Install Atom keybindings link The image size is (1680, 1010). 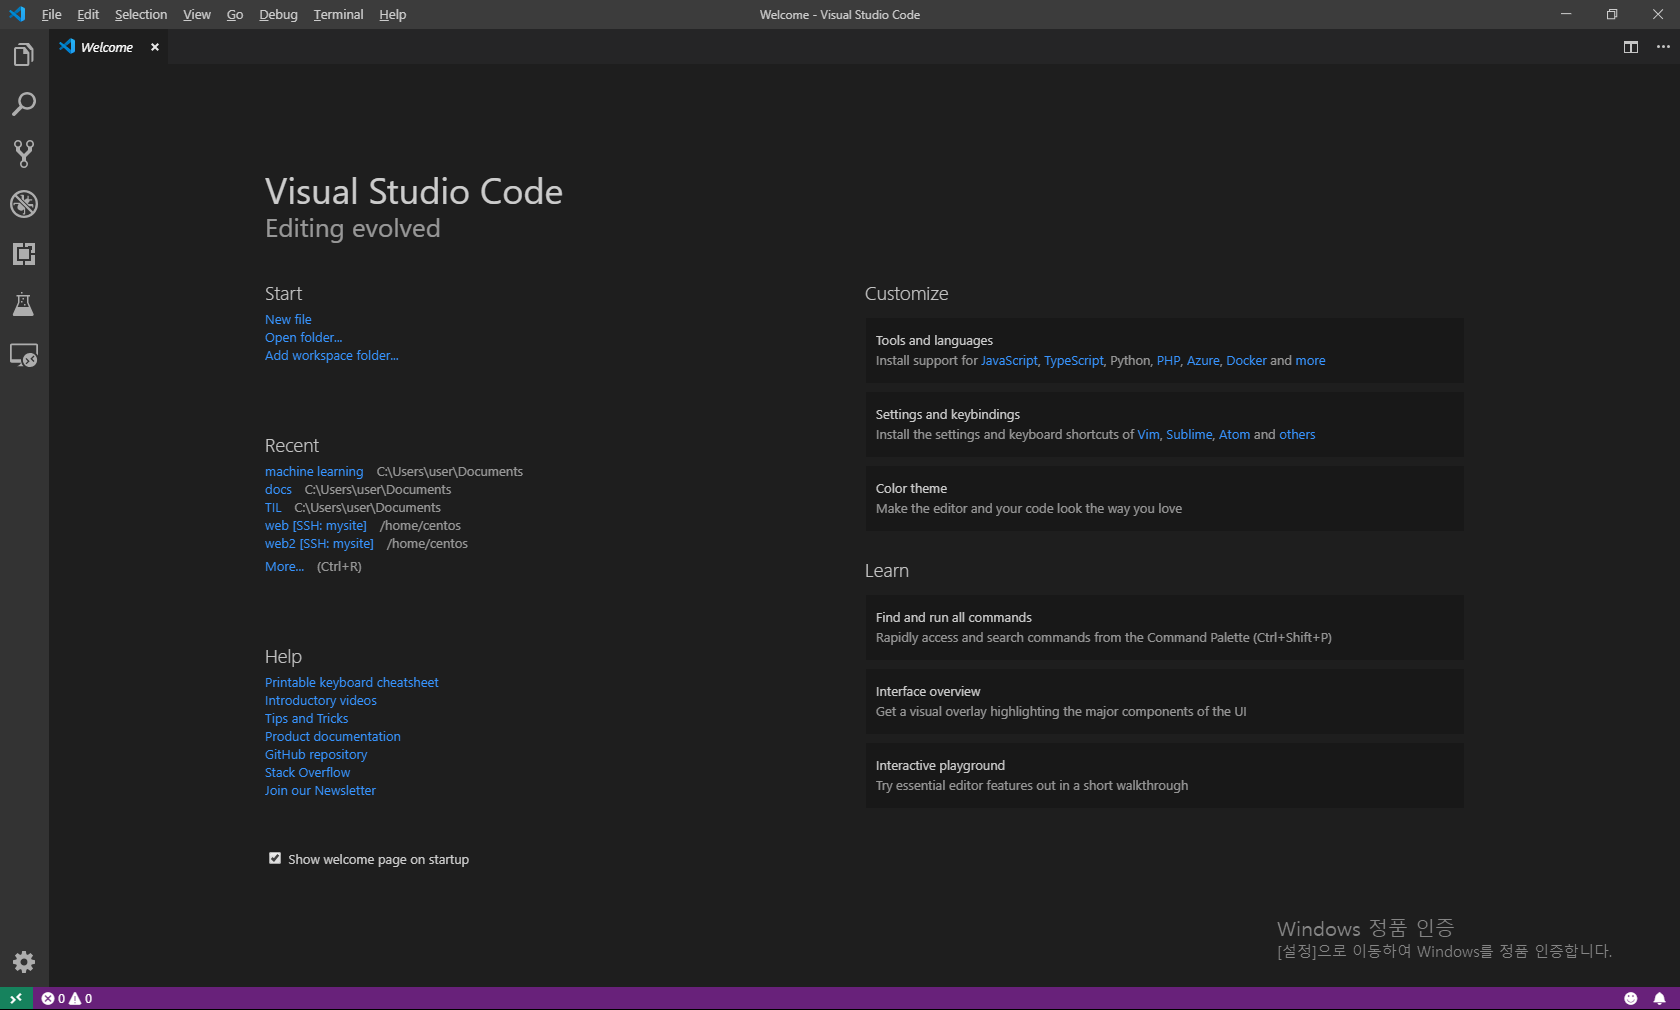pos(1234,434)
